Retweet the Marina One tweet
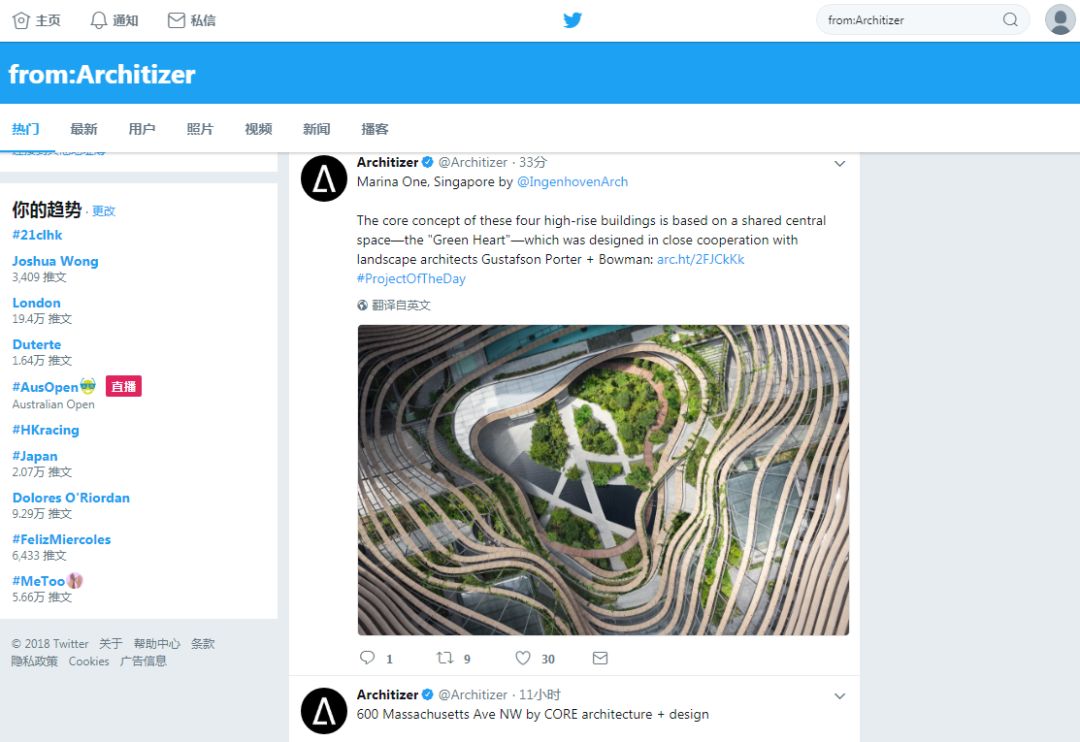This screenshot has width=1080, height=742. (445, 658)
